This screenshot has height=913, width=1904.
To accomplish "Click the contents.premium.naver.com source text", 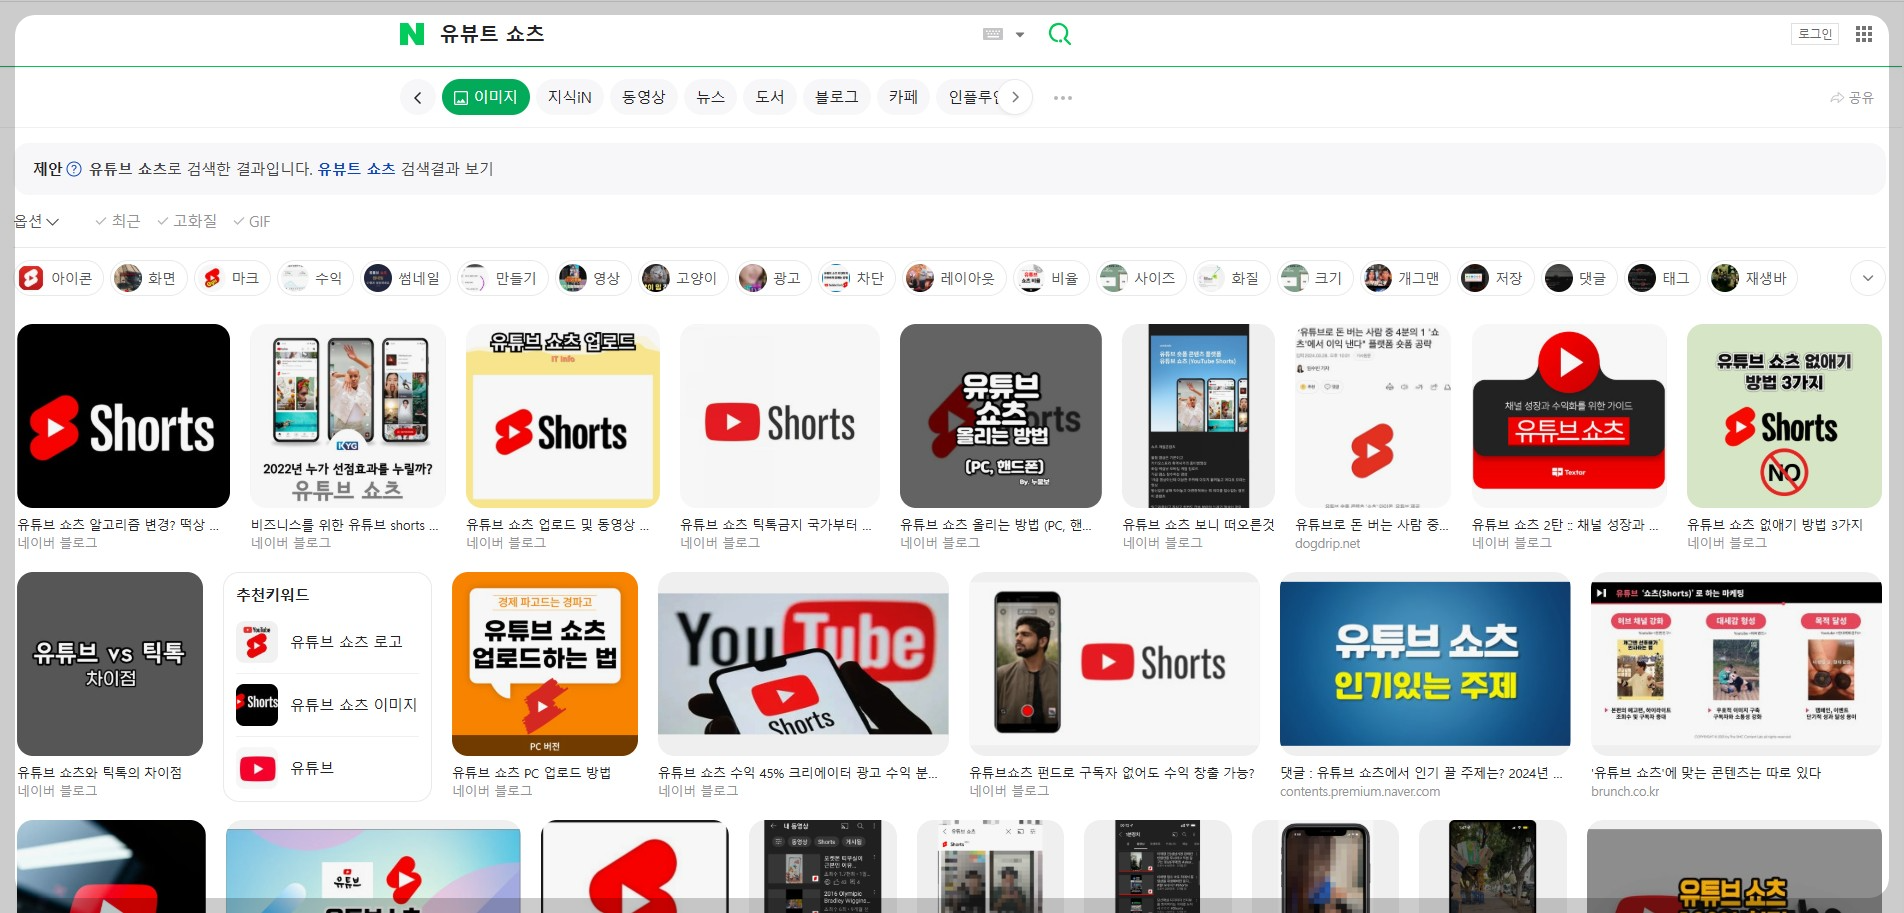I will [x=1360, y=792].
